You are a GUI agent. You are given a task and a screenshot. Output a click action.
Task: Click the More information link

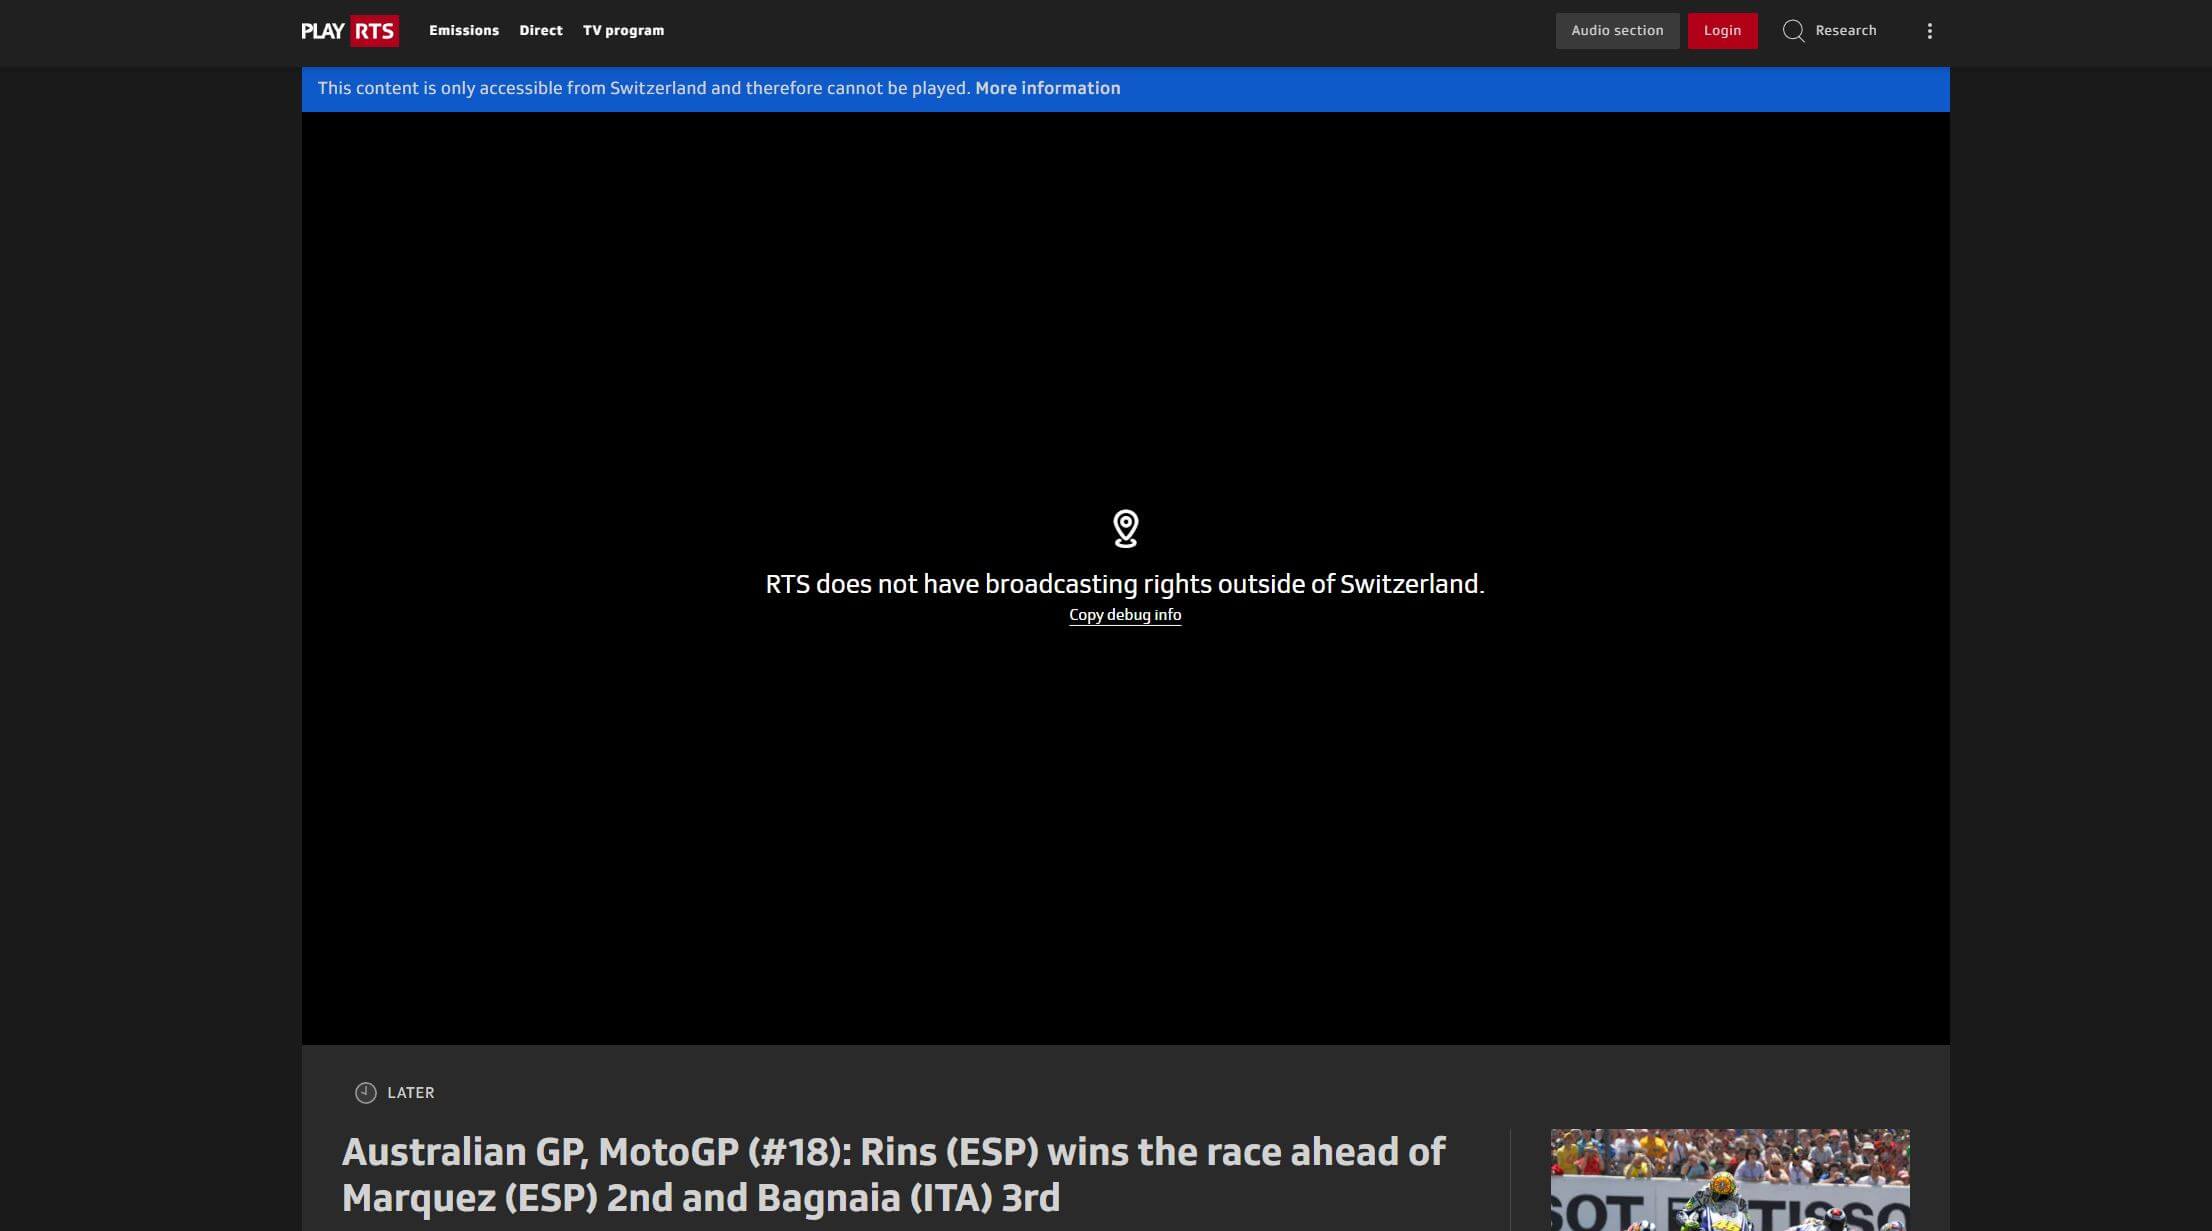1048,88
